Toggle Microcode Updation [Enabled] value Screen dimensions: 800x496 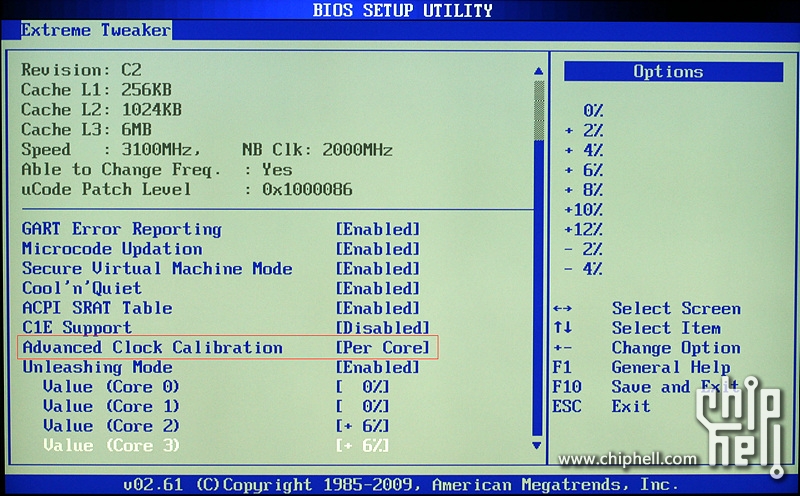point(378,249)
